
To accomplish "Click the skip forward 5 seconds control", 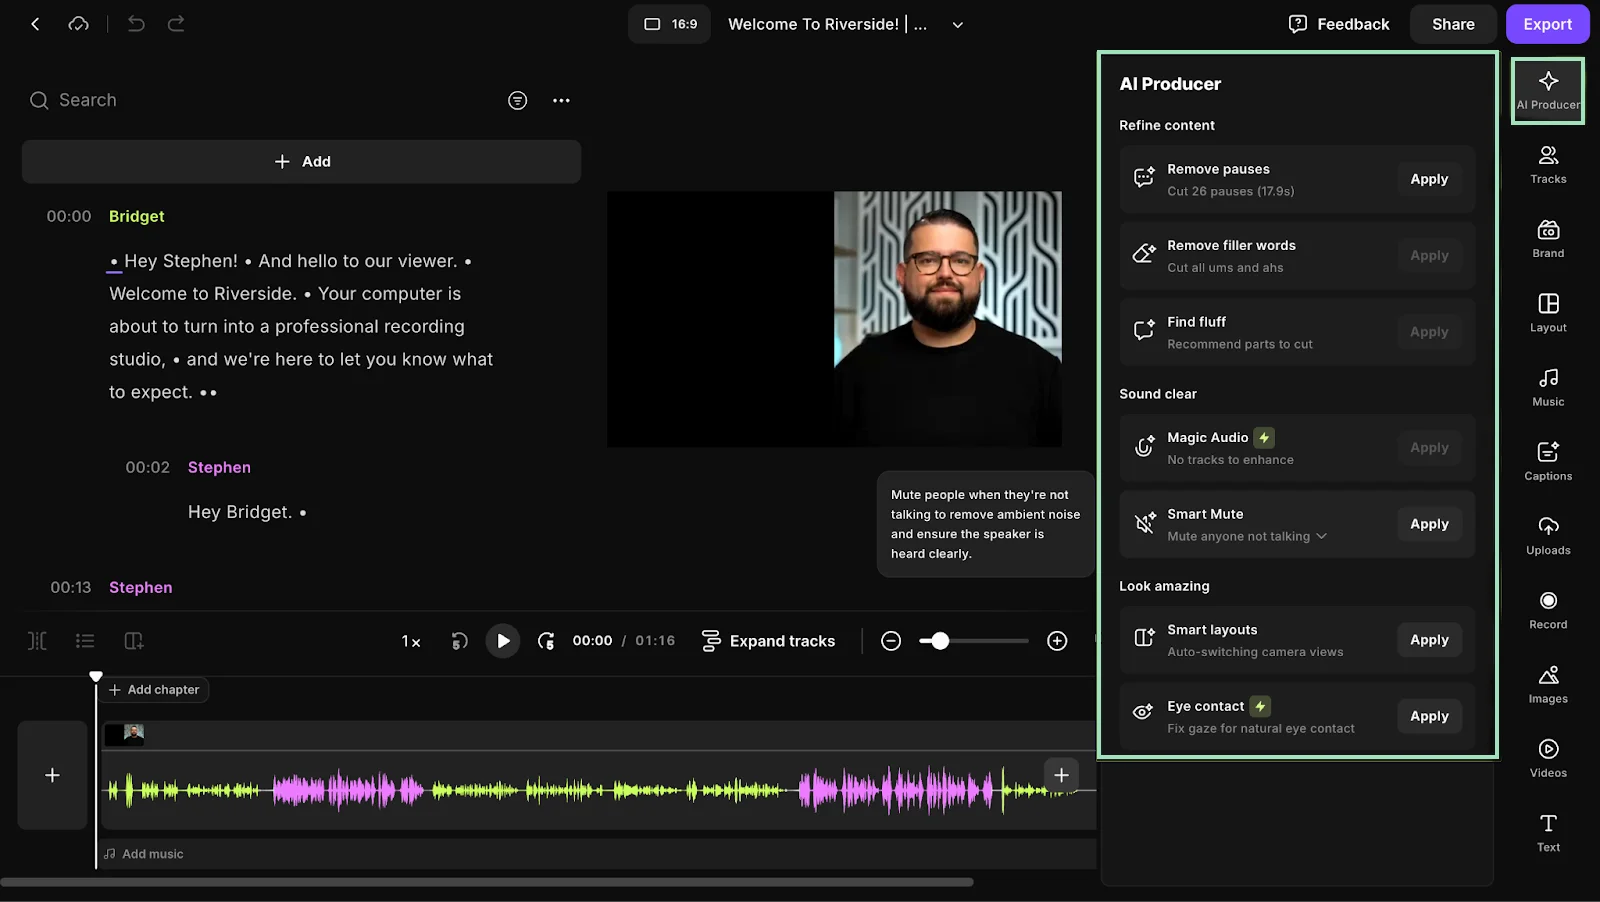I will 547,641.
